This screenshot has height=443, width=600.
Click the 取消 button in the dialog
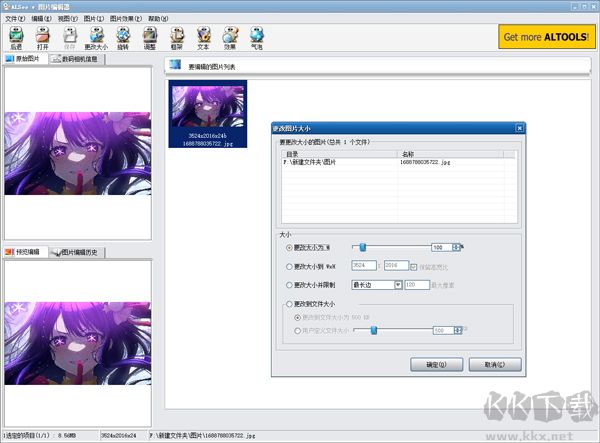pos(490,364)
